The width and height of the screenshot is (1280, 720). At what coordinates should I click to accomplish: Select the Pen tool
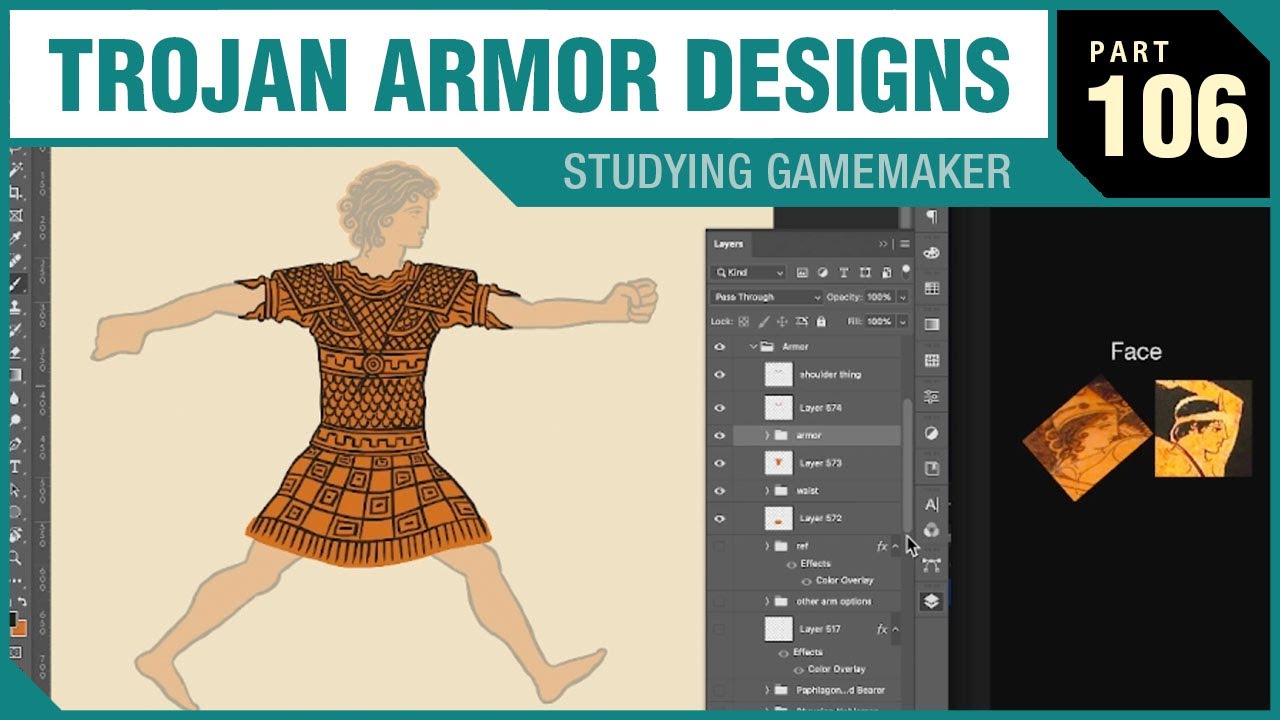point(16,444)
